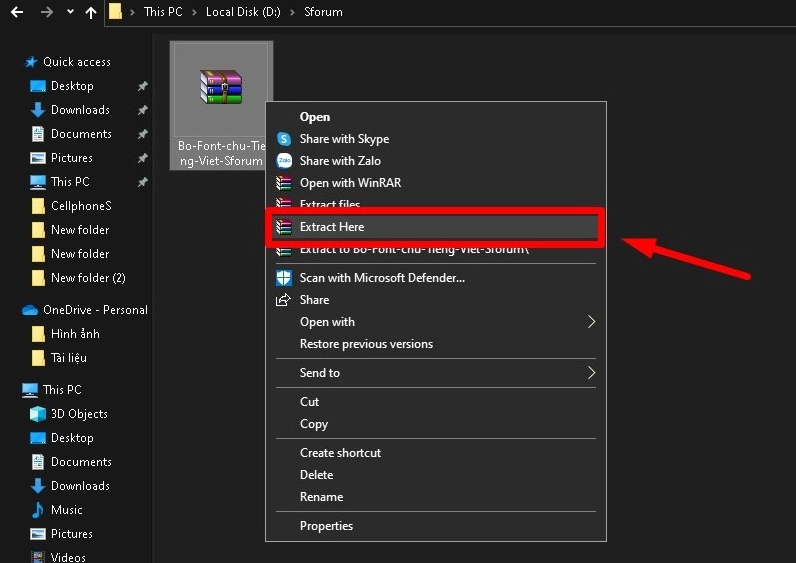796x563 pixels.
Task: Click the Downloads arrow icon under This PC
Action: (x=38, y=486)
